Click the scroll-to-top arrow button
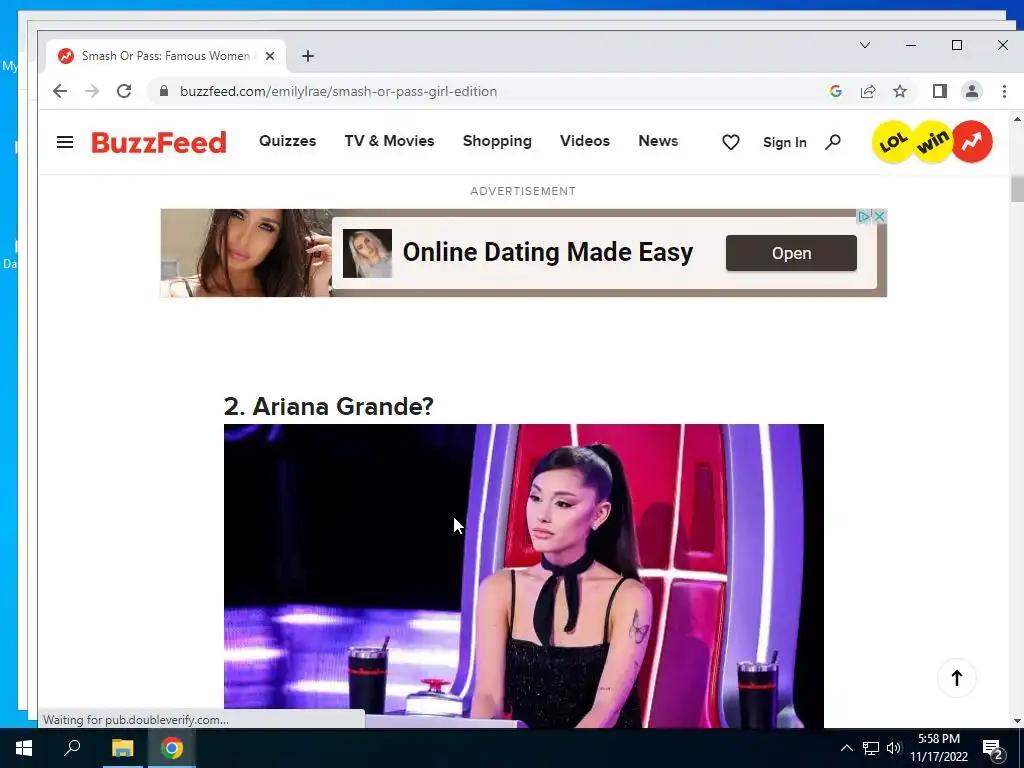 (957, 678)
